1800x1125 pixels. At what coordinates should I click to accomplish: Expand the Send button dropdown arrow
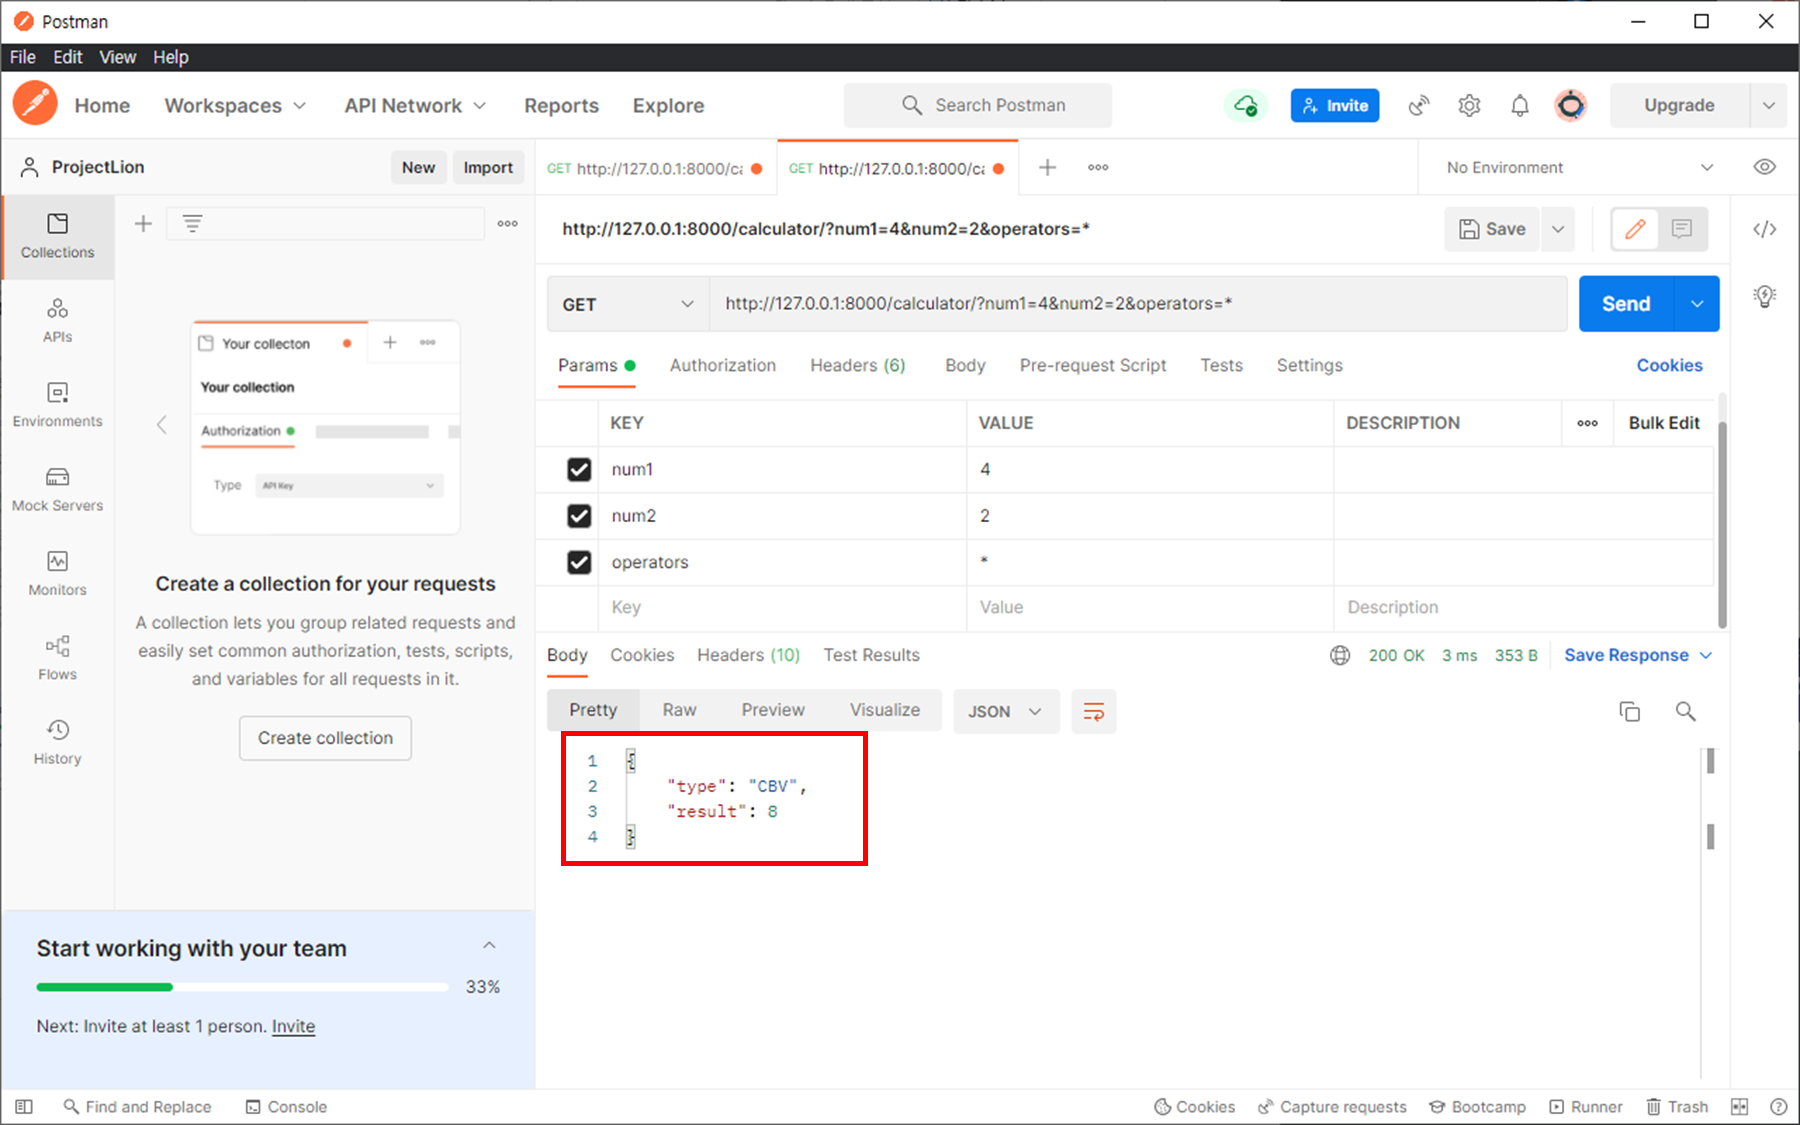(1697, 304)
